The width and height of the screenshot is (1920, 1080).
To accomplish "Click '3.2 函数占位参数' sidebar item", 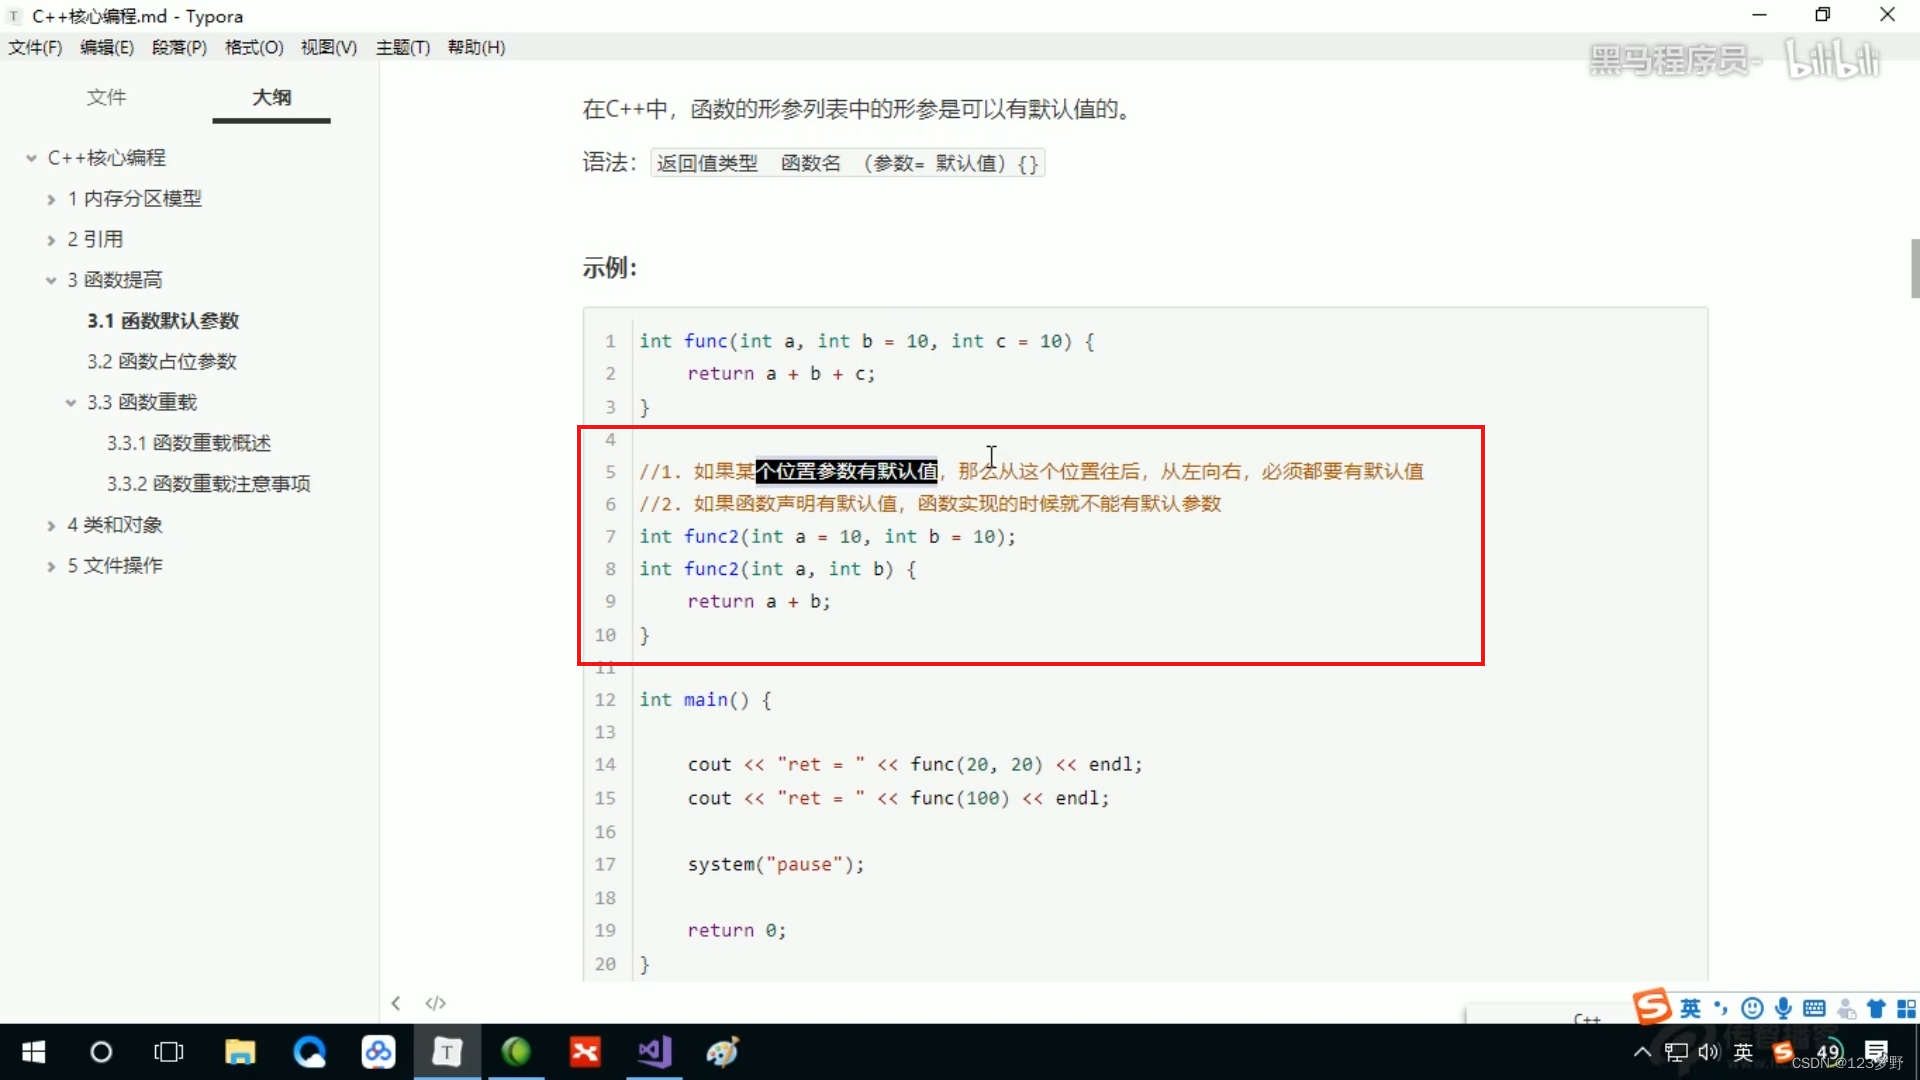I will pyautogui.click(x=160, y=360).
